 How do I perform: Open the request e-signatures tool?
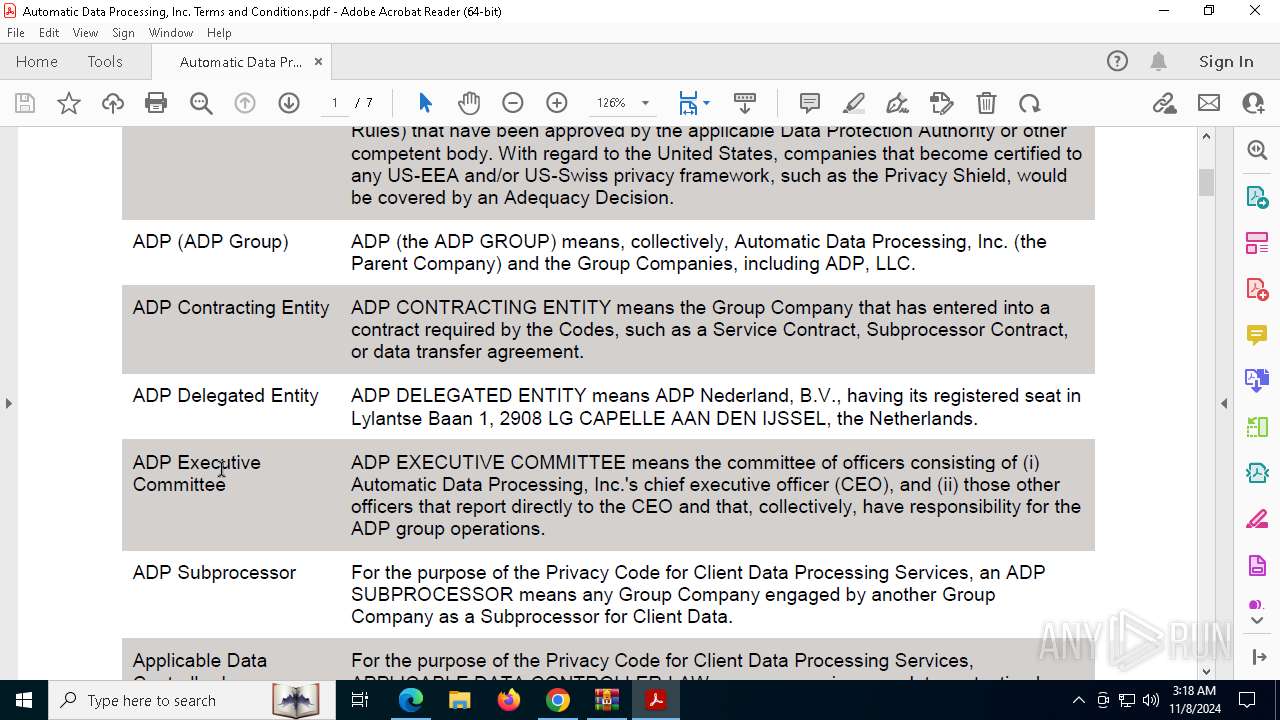click(x=942, y=103)
